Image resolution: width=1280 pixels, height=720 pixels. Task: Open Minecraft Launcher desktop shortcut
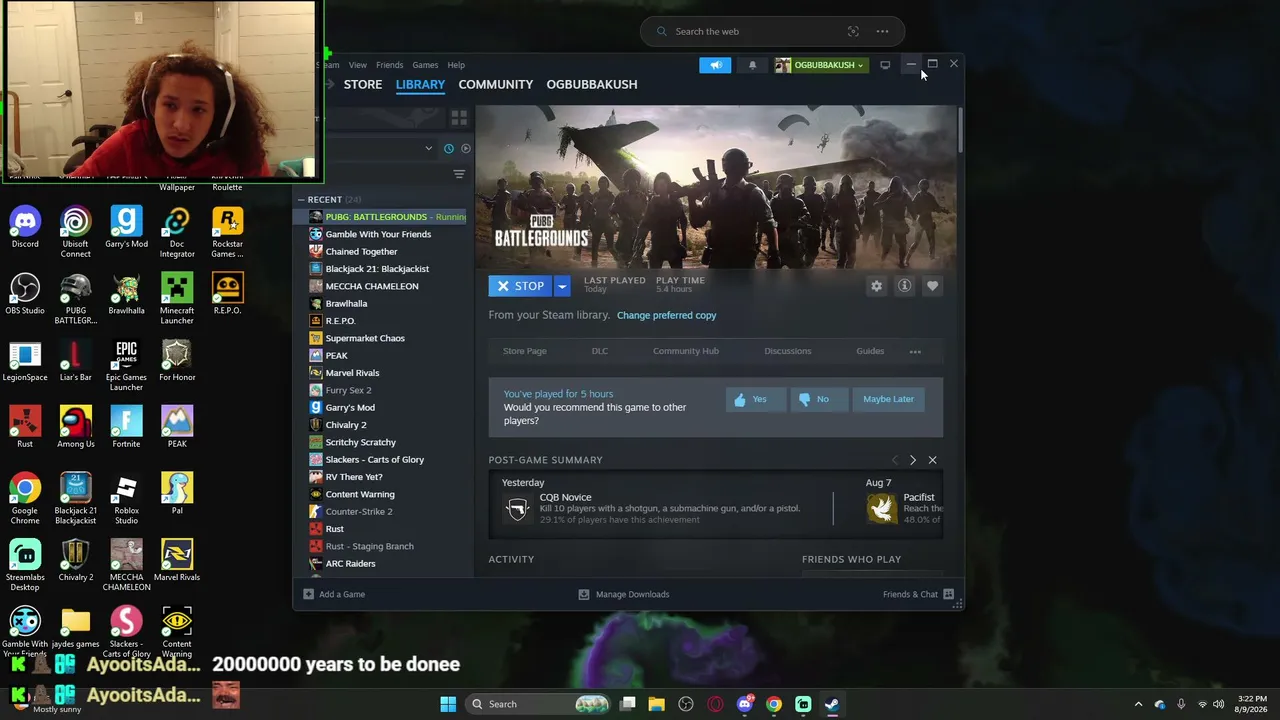point(177,299)
